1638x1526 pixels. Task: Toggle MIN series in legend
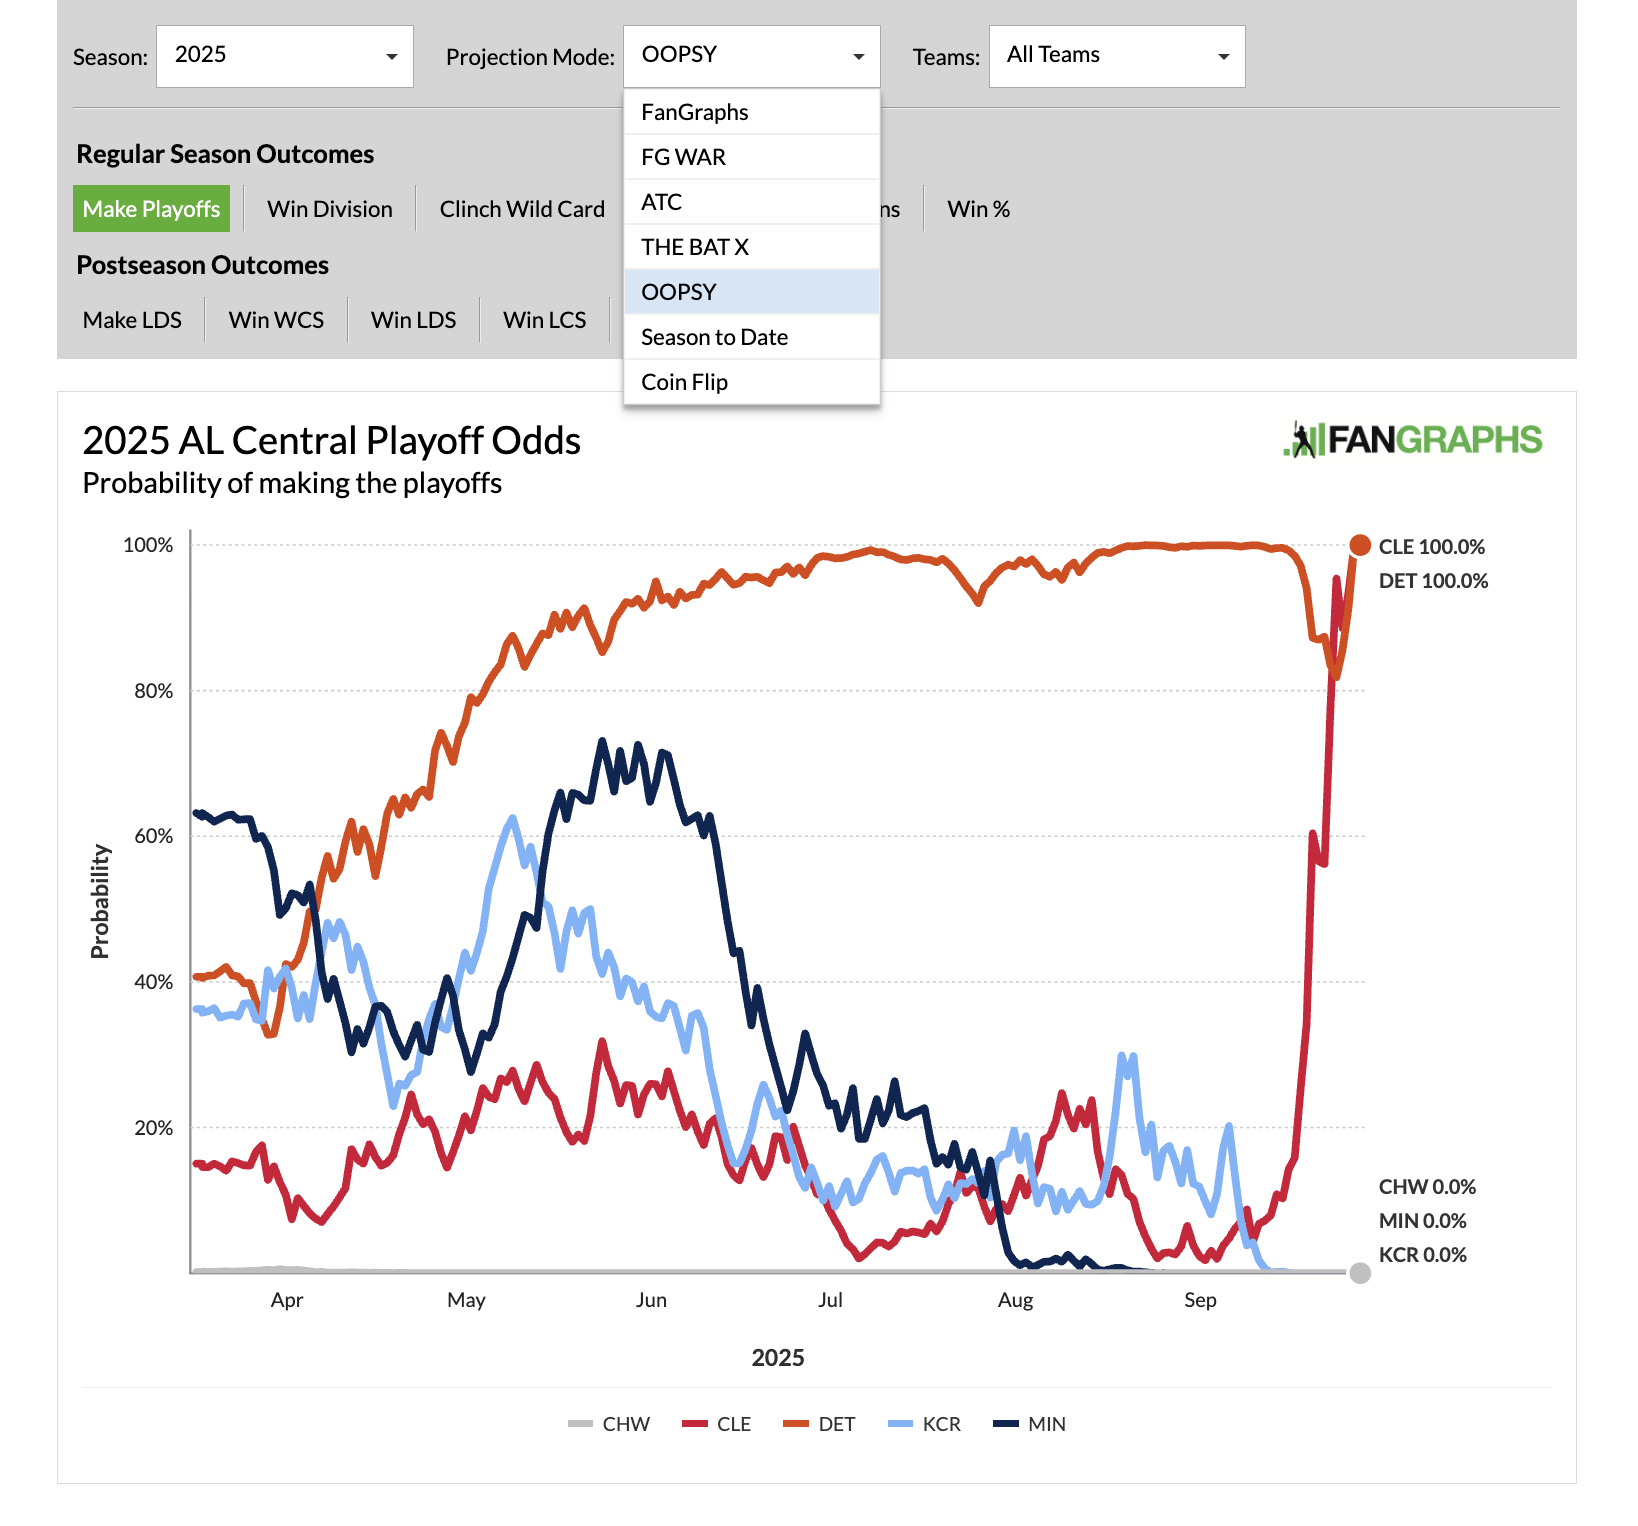coord(1030,1424)
